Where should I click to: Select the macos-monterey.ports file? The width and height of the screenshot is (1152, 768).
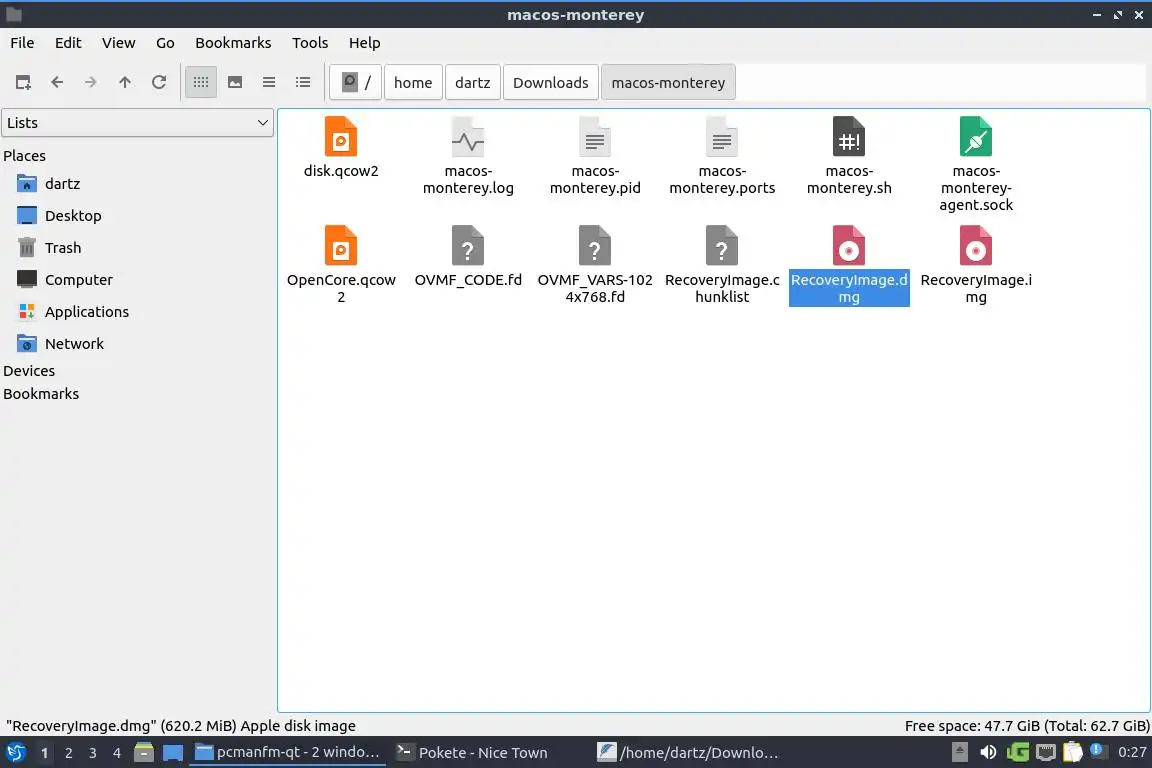(722, 157)
